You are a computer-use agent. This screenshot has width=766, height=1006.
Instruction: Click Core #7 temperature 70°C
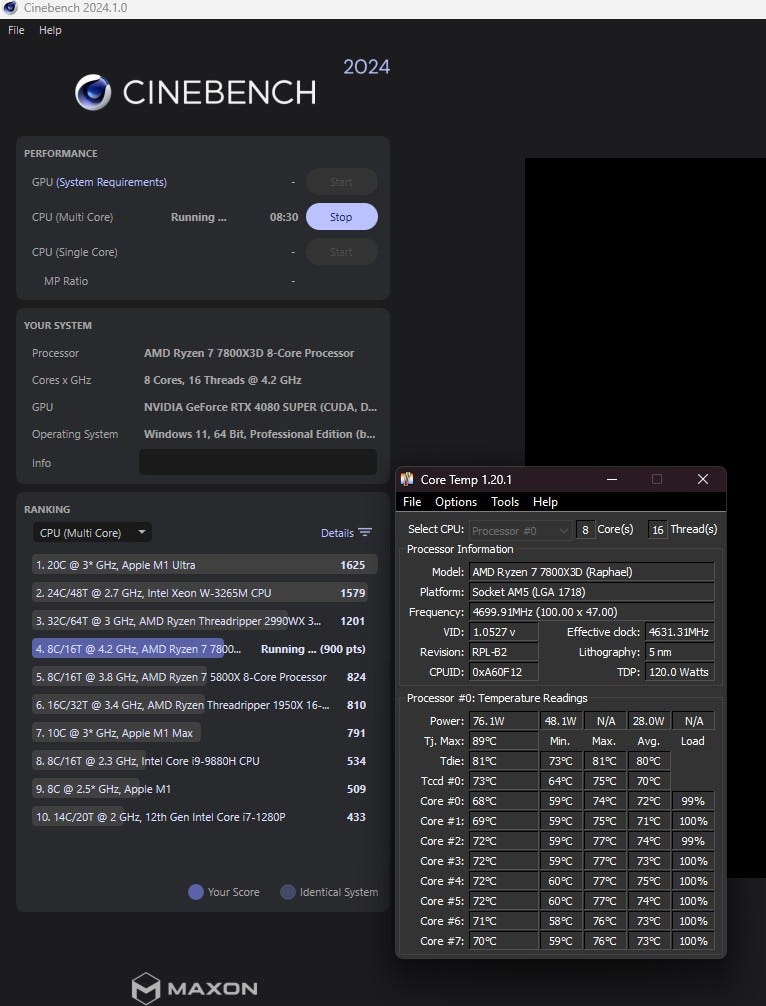coord(504,941)
